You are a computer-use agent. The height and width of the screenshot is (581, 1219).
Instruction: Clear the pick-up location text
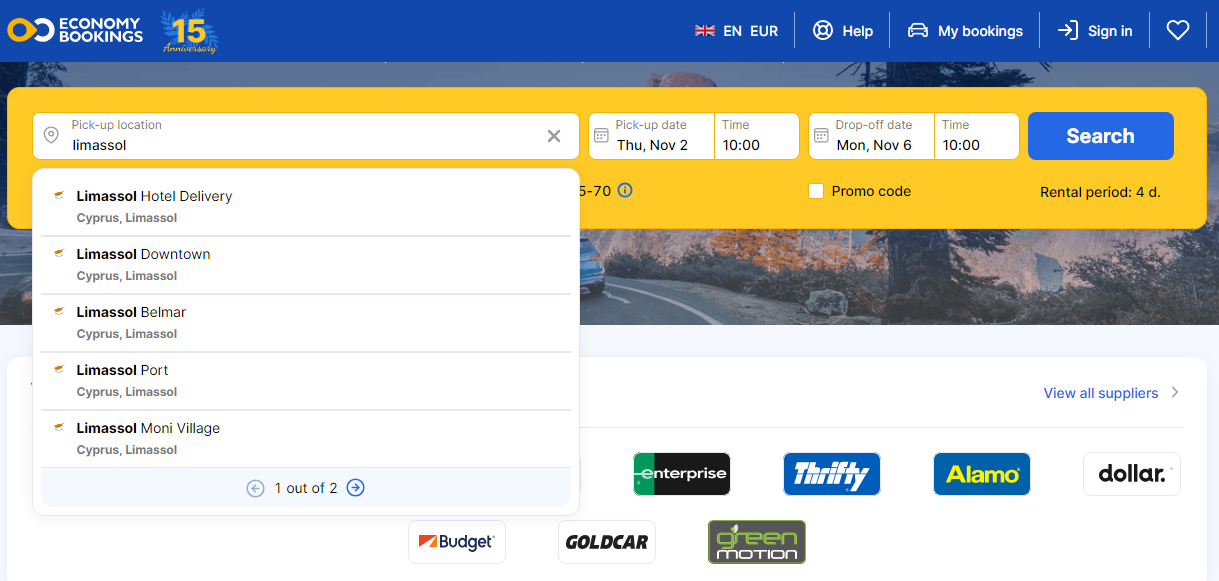coord(554,136)
